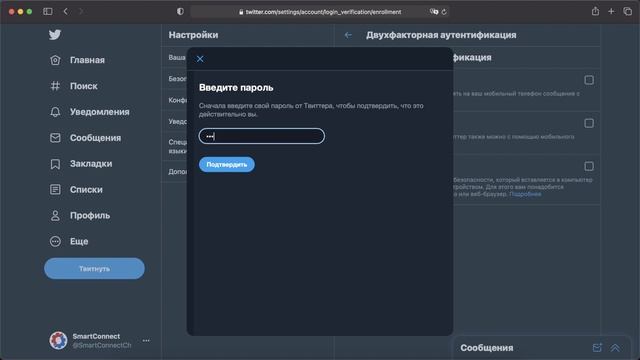Click Двухфакторная аутентификация page title
The height and width of the screenshot is (360, 640).
(441, 35)
